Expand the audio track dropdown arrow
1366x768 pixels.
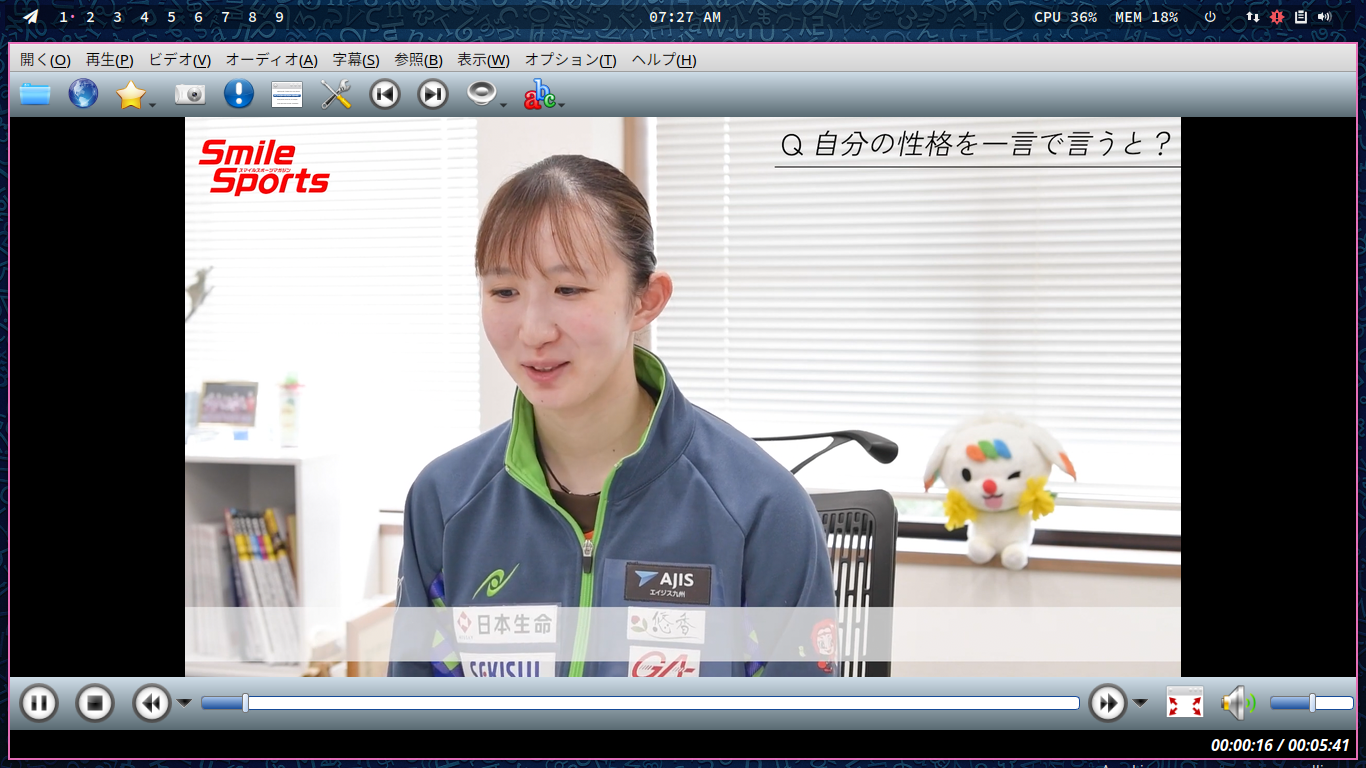coord(504,104)
